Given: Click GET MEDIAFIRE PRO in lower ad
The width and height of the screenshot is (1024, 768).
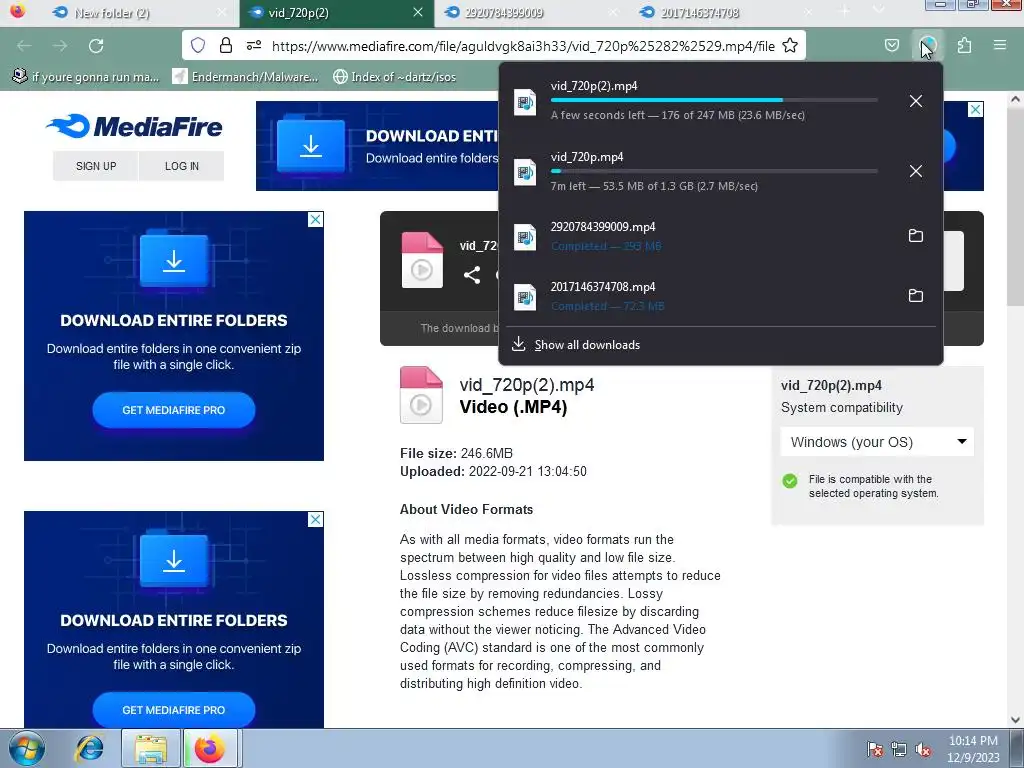Looking at the screenshot, I should pos(174,710).
